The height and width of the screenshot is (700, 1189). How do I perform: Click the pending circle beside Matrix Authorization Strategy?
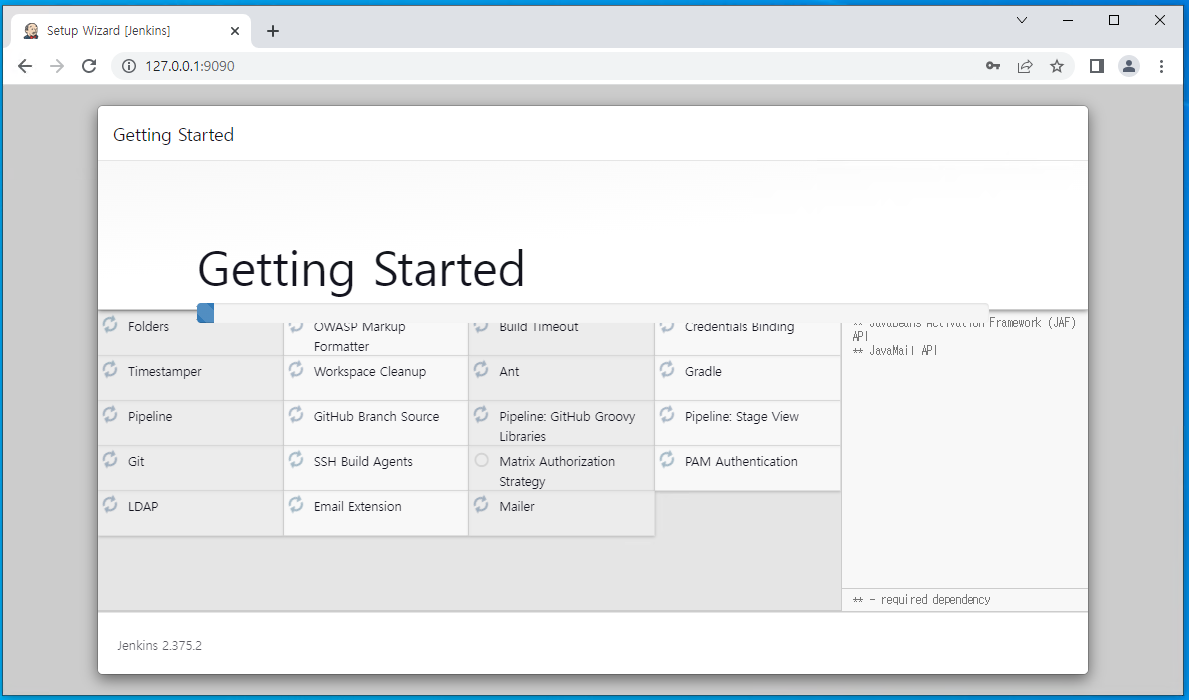pyautogui.click(x=481, y=460)
